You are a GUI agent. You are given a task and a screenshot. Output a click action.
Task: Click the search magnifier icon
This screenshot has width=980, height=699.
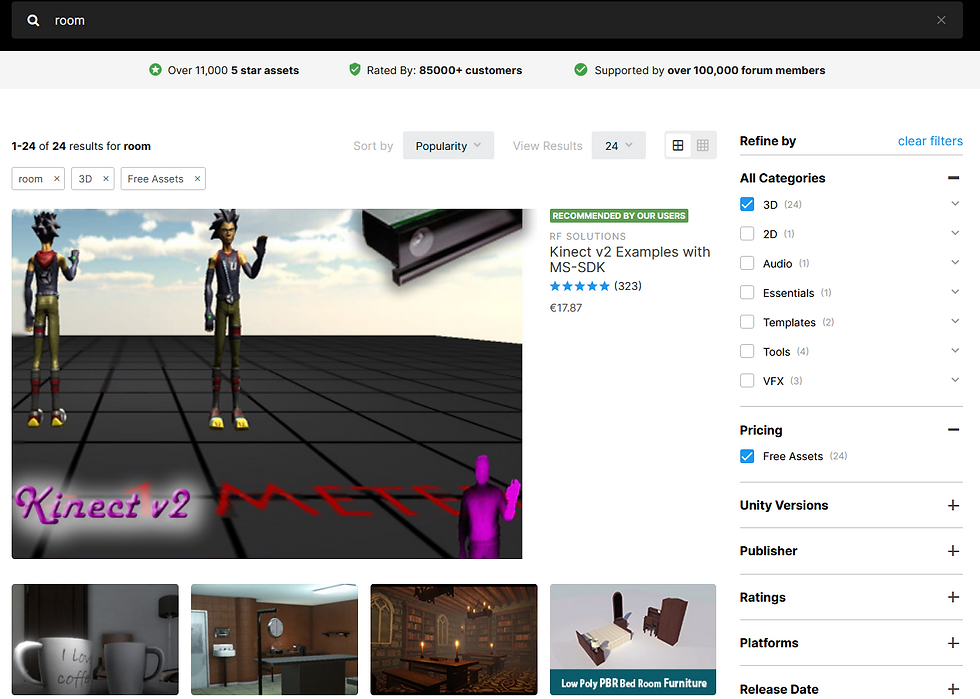(x=33, y=21)
